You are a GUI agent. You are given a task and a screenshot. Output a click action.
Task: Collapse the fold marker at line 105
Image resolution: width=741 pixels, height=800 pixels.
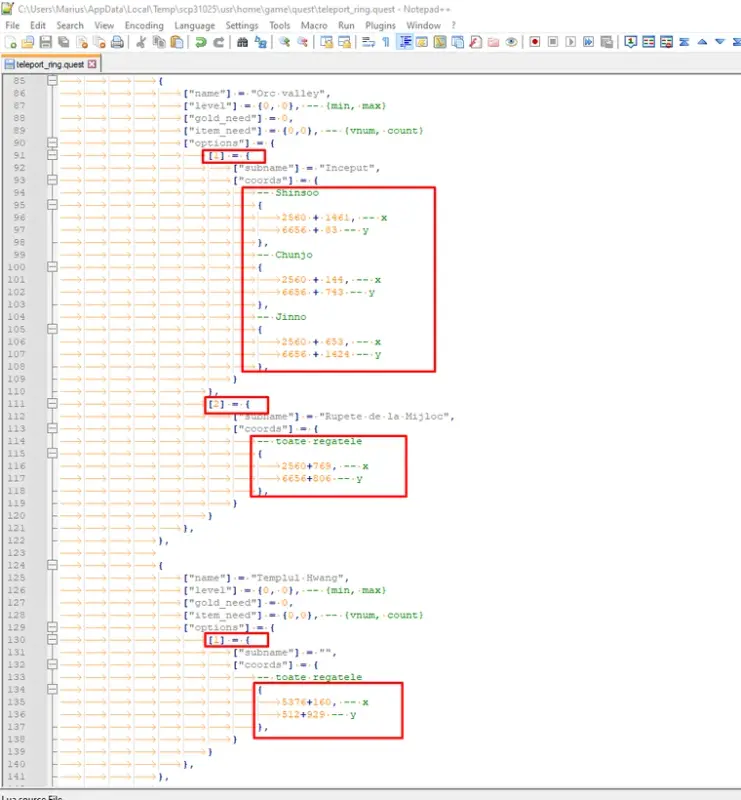pyautogui.click(x=52, y=329)
